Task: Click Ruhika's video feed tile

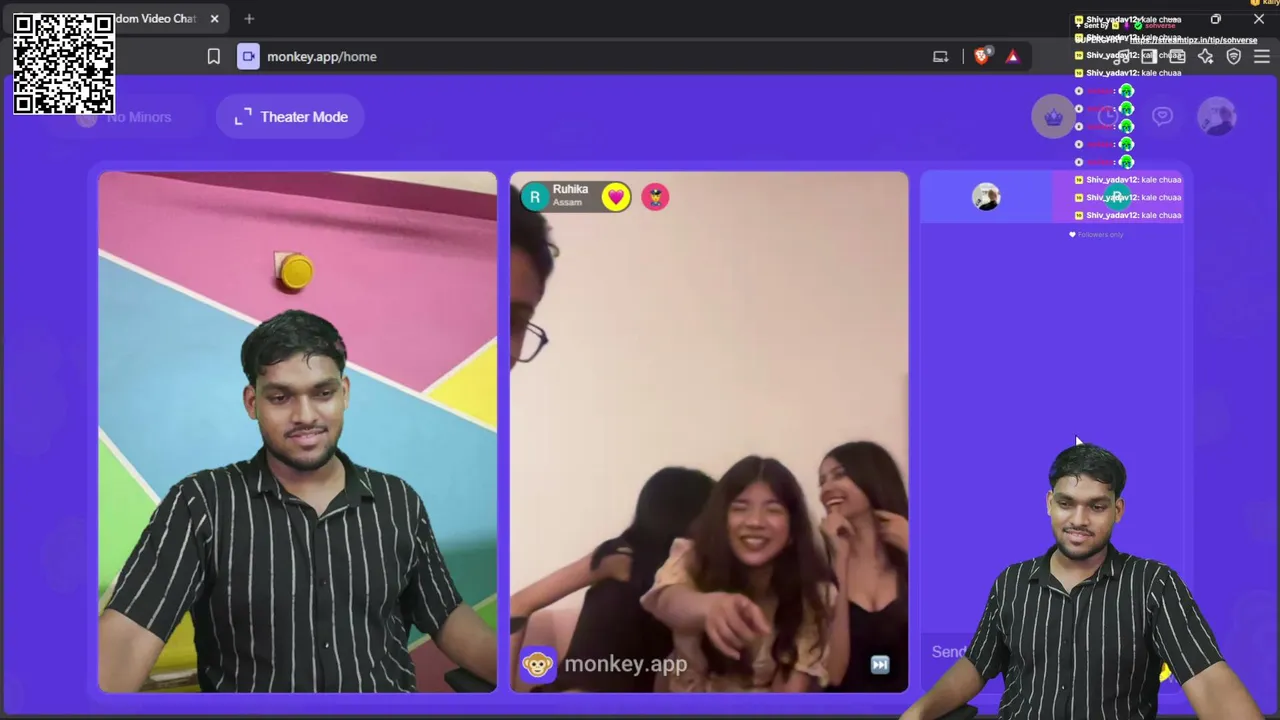Action: click(709, 432)
